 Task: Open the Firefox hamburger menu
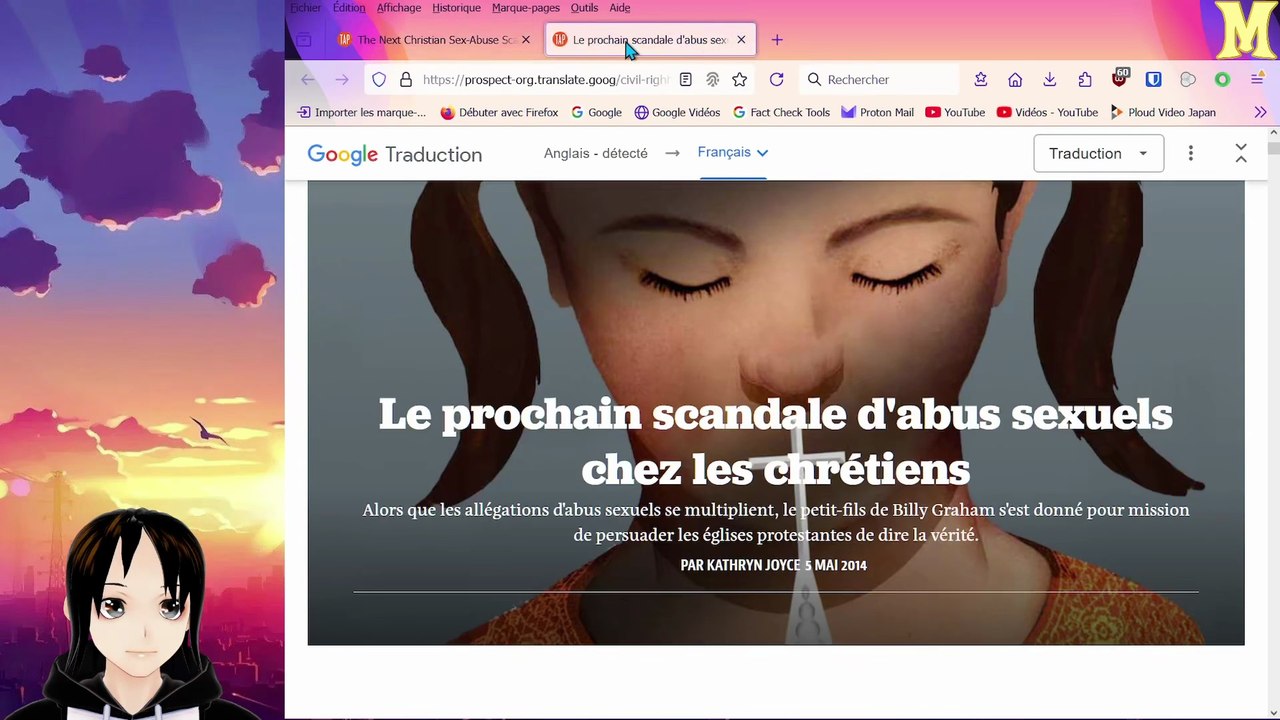pyautogui.click(x=1257, y=79)
